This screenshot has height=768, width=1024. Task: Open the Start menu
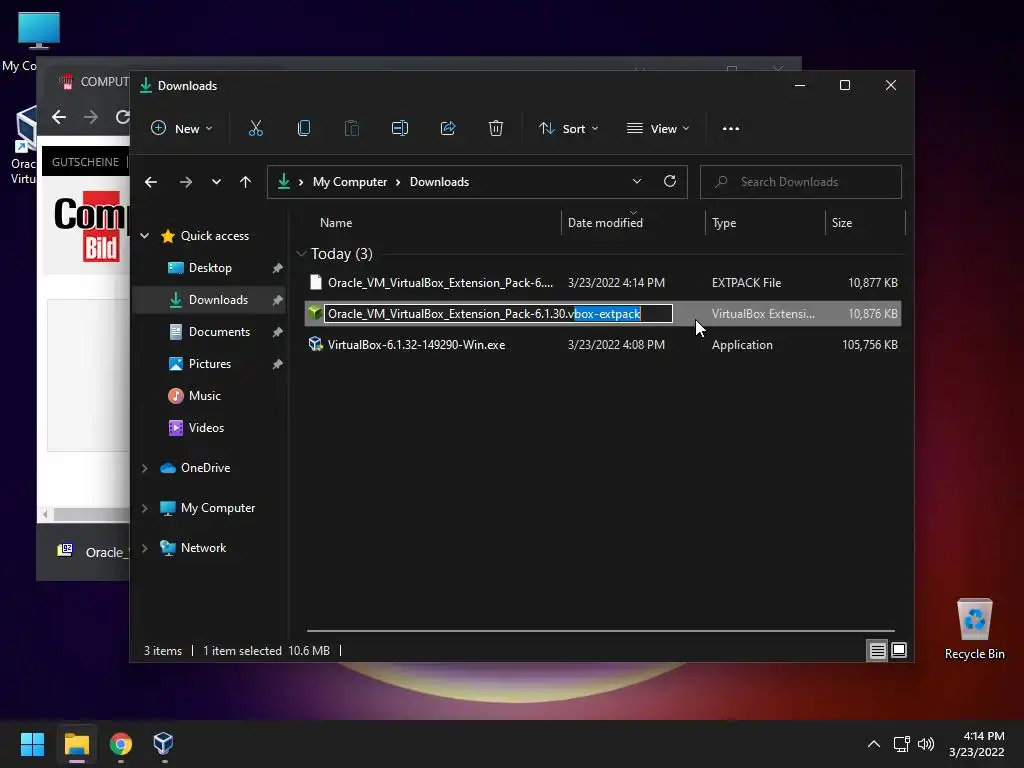pyautogui.click(x=32, y=744)
